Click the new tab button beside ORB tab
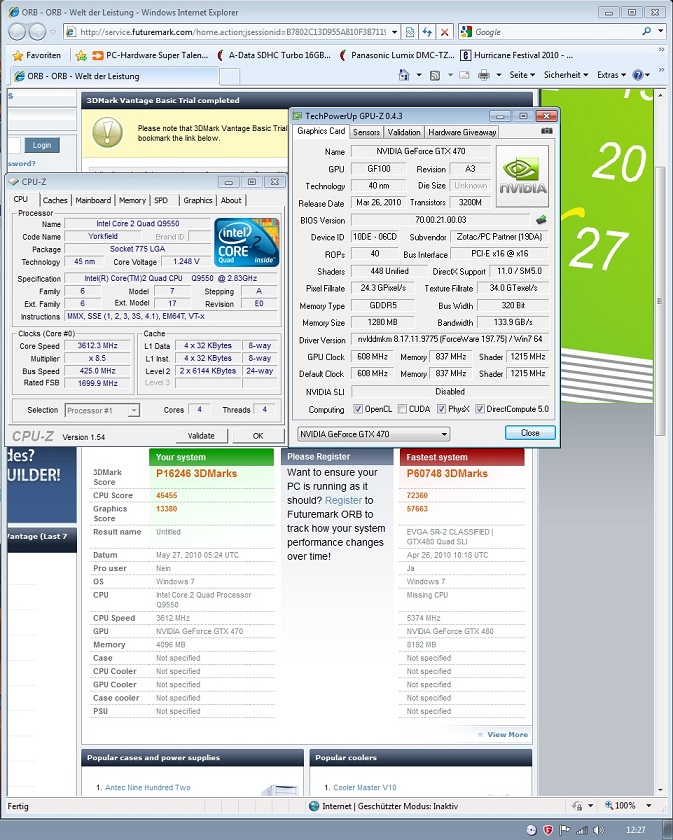 coord(229,77)
